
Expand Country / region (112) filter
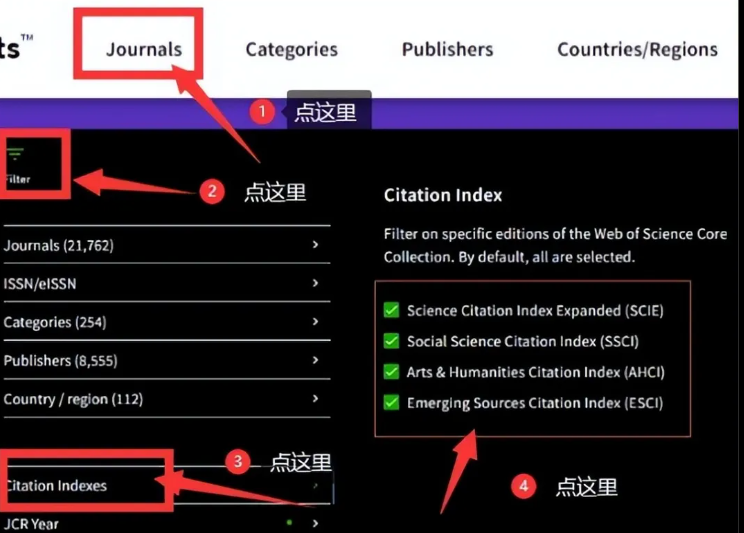point(160,399)
